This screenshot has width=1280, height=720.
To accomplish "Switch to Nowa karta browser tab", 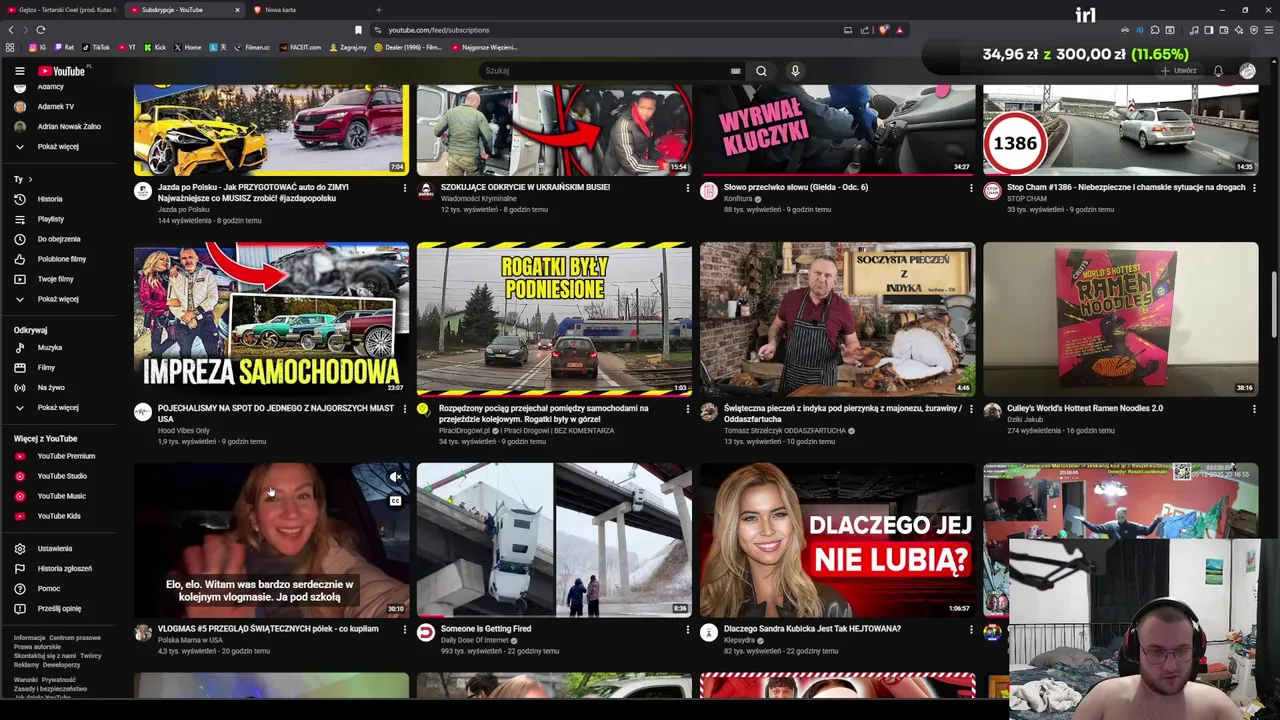I will coord(305,10).
